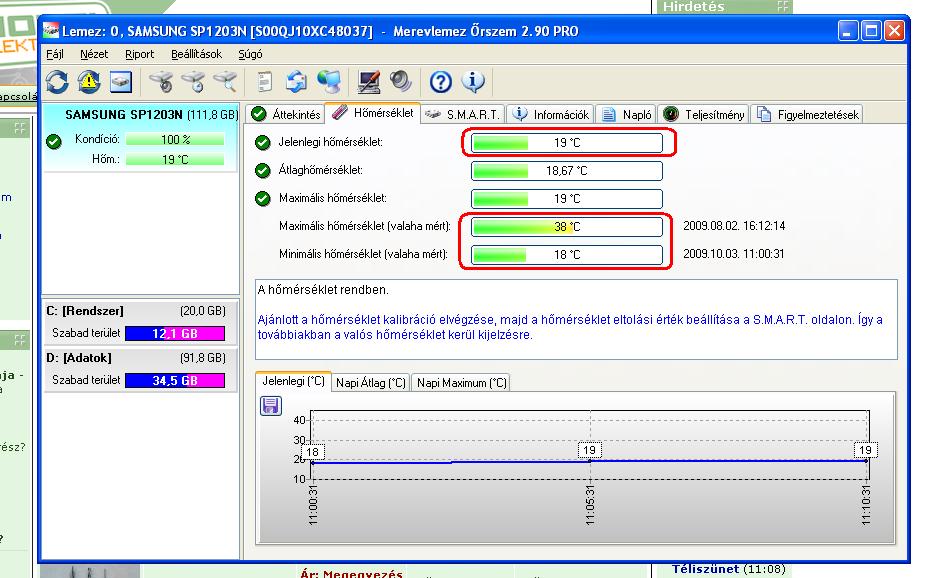The width and height of the screenshot is (938, 578).
Task: Click the send report by email icon
Action: coord(296,81)
